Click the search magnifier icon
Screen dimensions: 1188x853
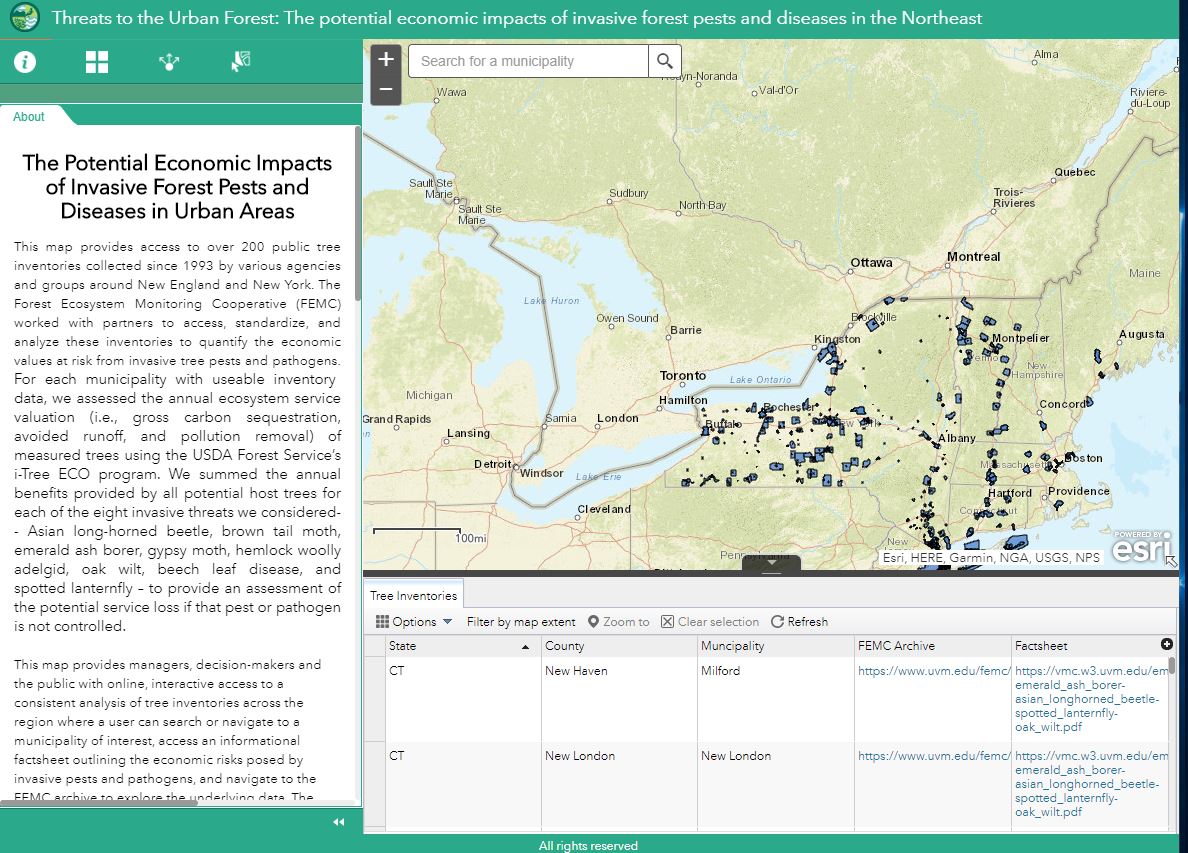[664, 60]
